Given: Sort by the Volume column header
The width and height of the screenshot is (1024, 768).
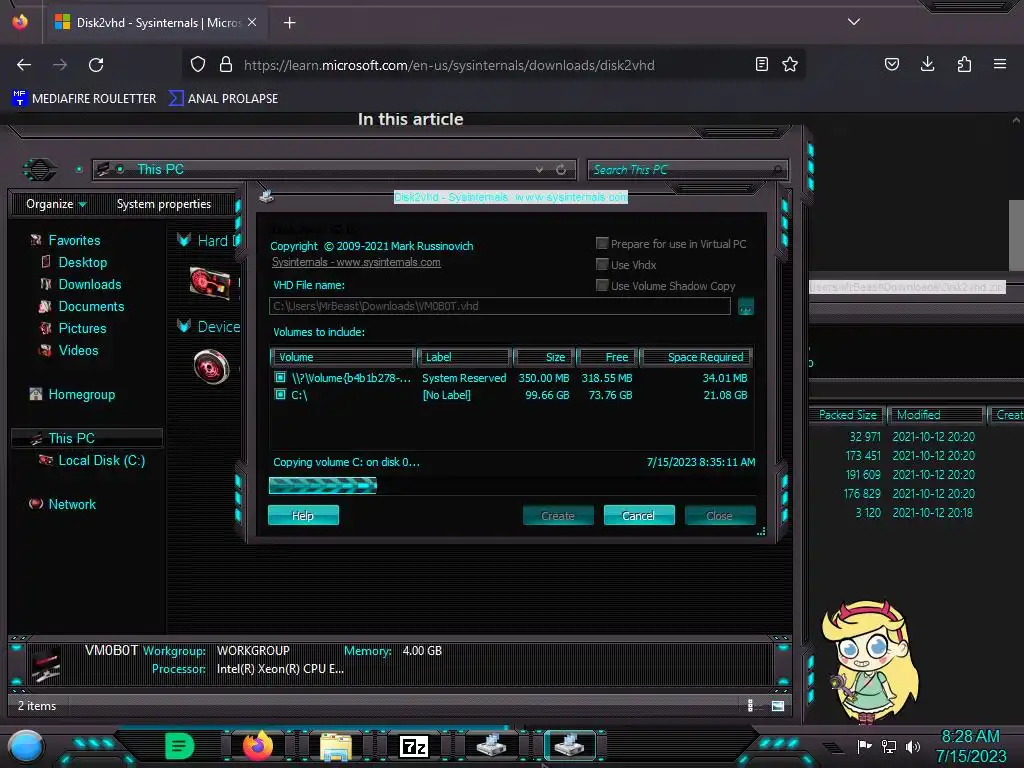Looking at the screenshot, I should [x=343, y=357].
